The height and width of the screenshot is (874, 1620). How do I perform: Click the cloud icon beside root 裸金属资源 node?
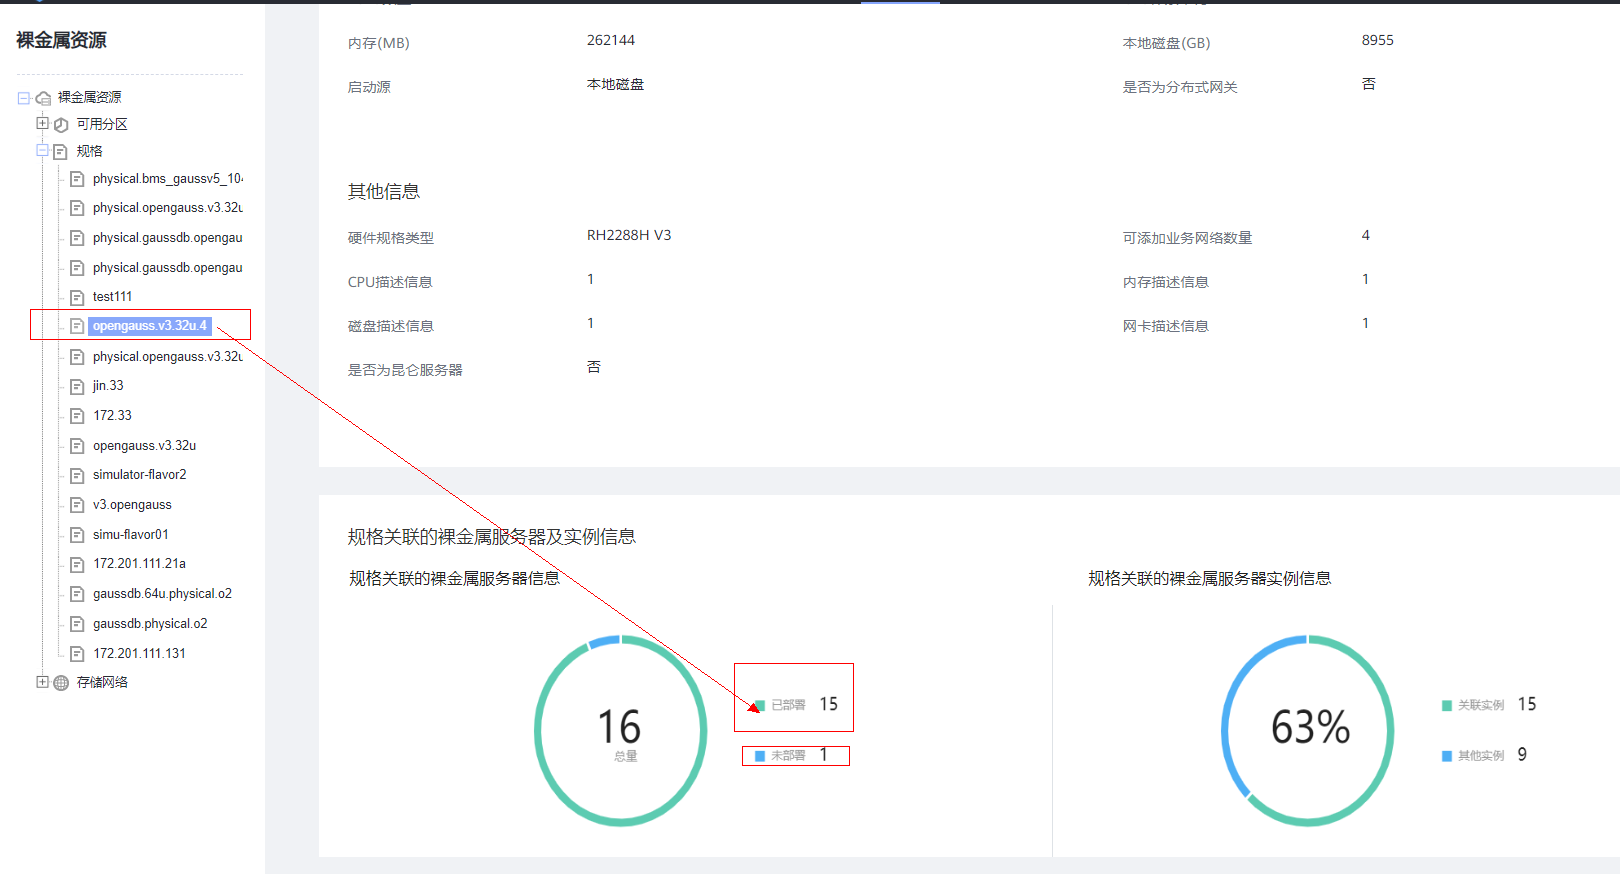click(43, 98)
